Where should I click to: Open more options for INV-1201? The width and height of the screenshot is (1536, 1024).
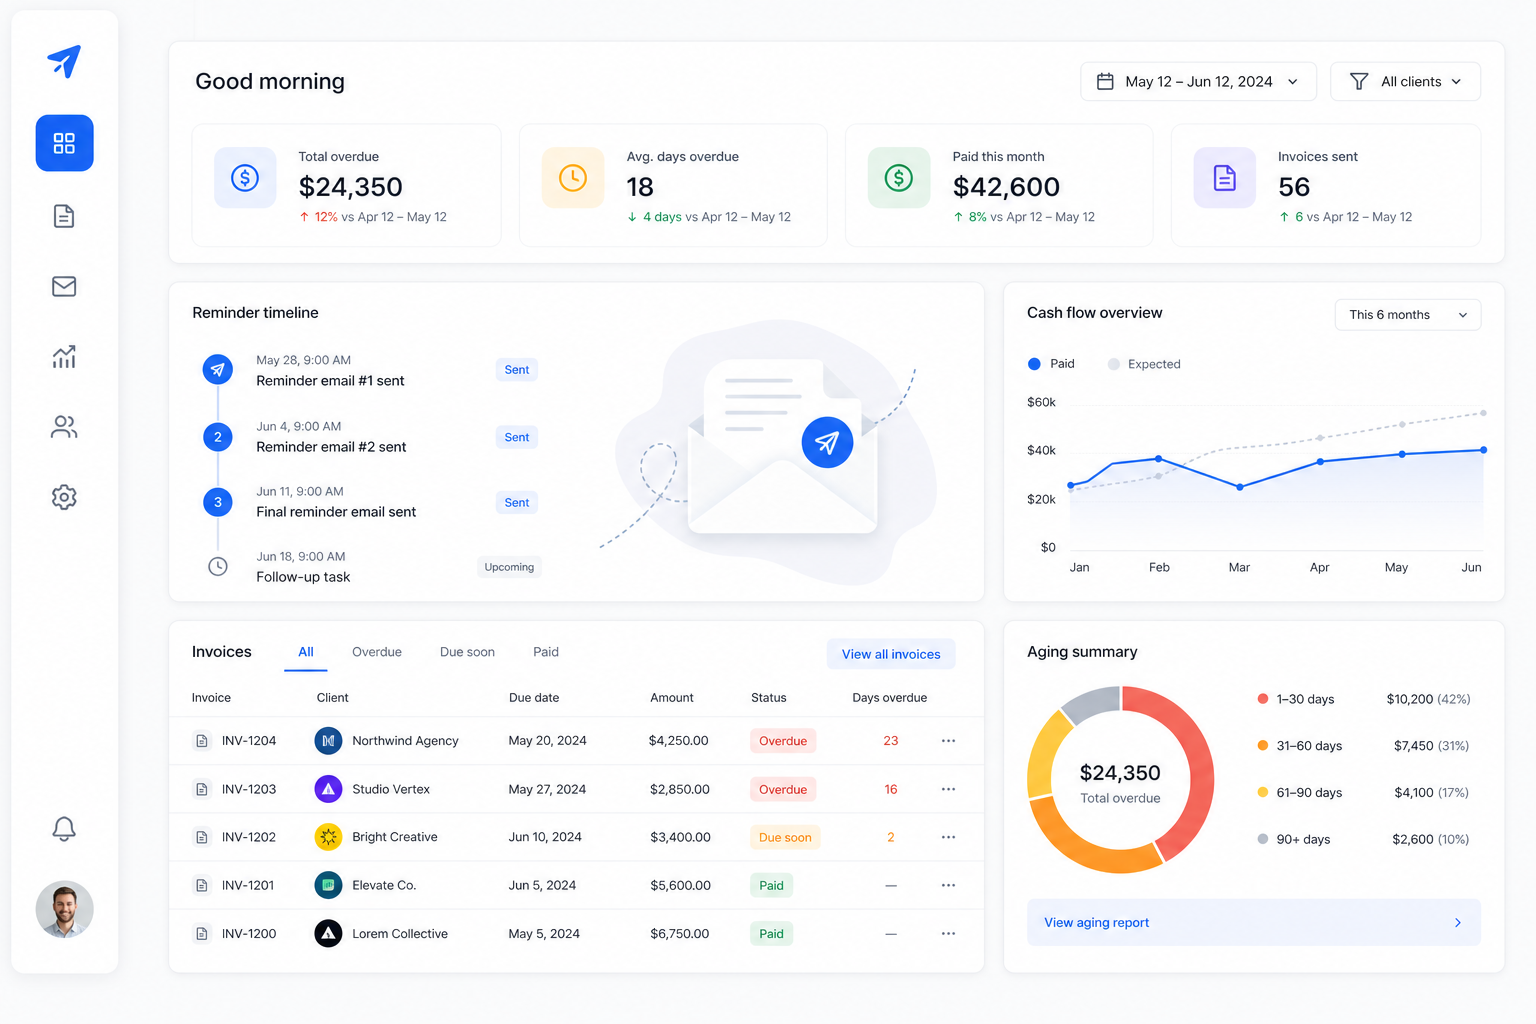(x=948, y=885)
